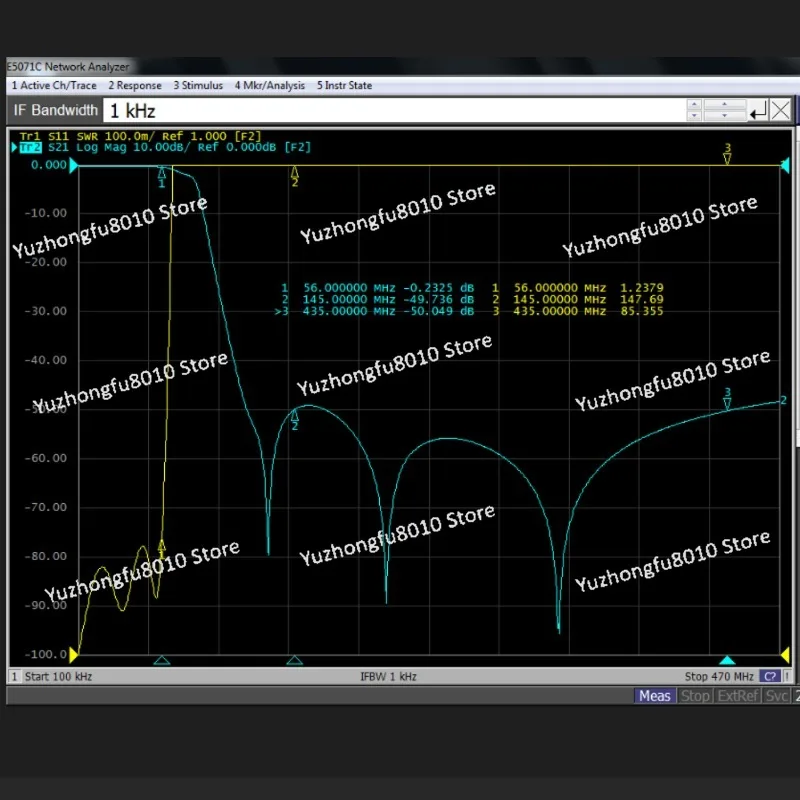Click the Svc status indicator
The image size is (800, 800).
point(777,696)
